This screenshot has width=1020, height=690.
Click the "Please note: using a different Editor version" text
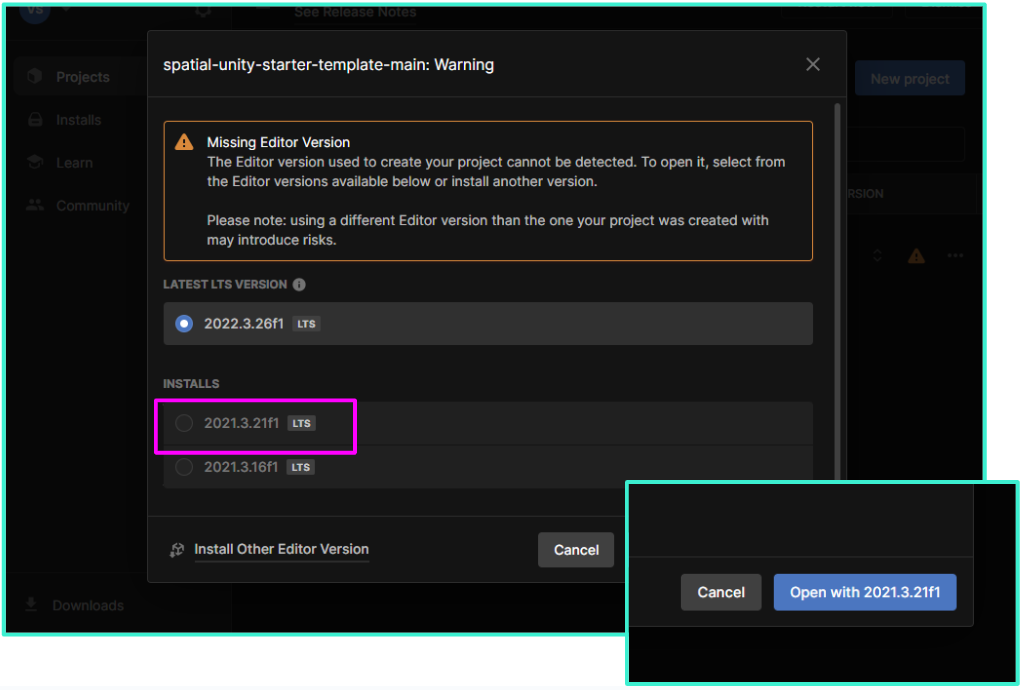pyautogui.click(x=488, y=230)
